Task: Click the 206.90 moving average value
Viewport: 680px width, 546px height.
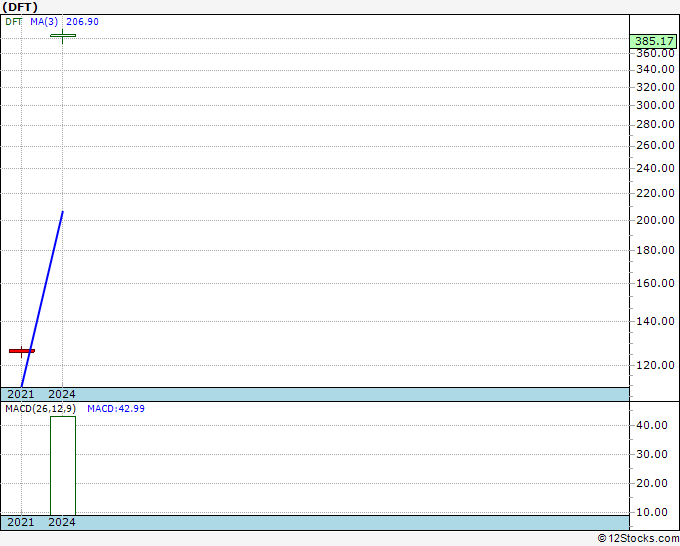Action: pos(82,22)
